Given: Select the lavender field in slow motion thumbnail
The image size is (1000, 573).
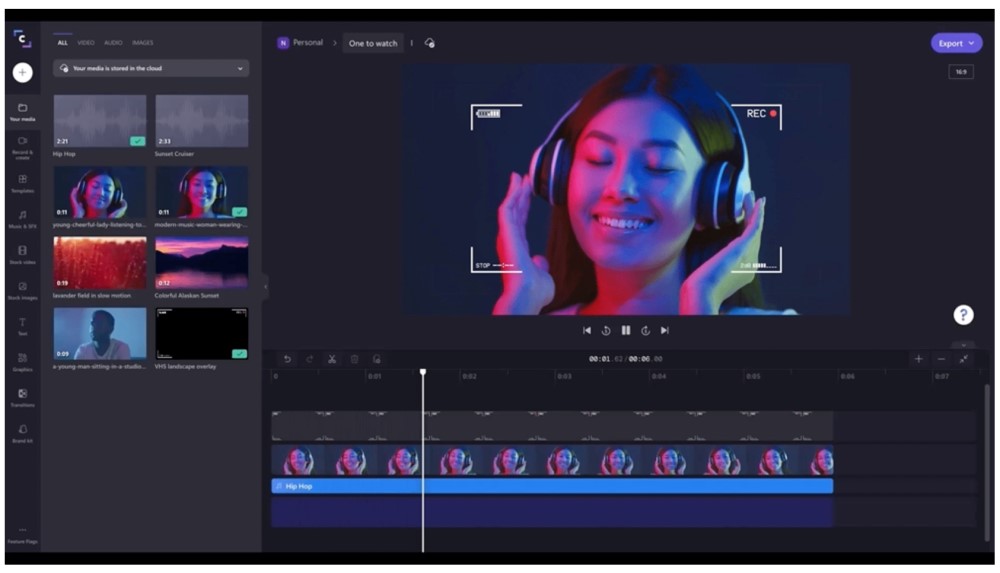Looking at the screenshot, I should tap(100, 263).
